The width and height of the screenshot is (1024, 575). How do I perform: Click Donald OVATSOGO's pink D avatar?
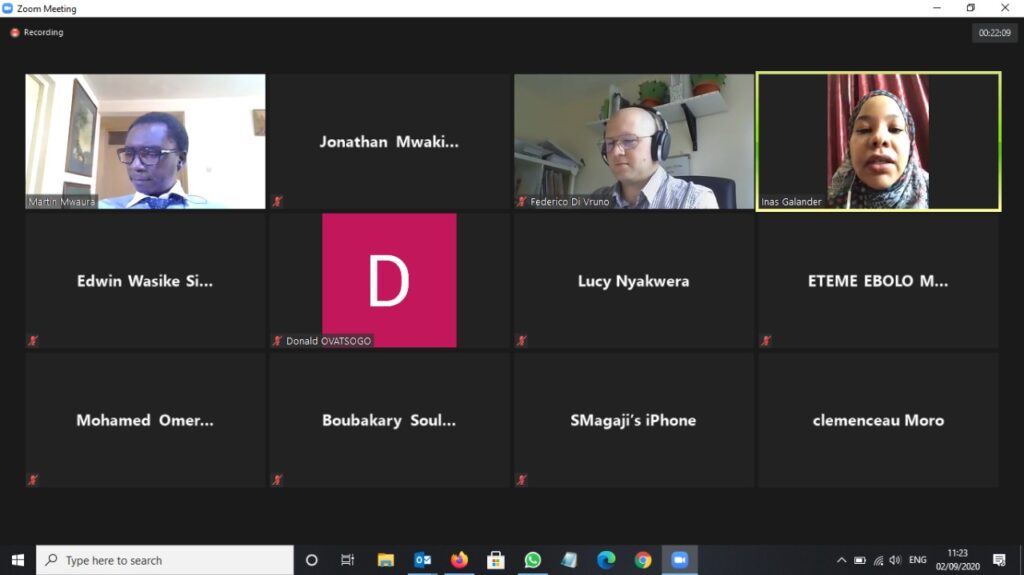(x=389, y=280)
